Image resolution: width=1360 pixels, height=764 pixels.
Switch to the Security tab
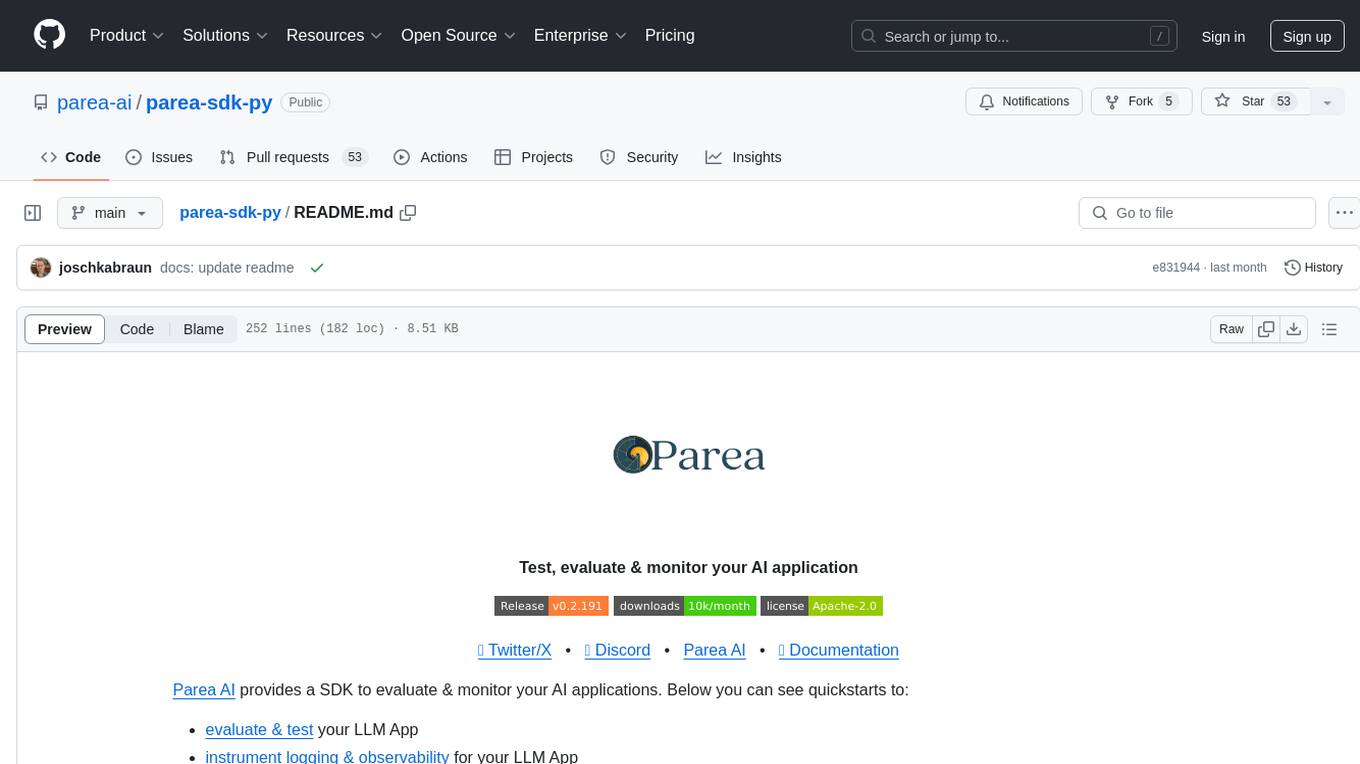point(639,157)
